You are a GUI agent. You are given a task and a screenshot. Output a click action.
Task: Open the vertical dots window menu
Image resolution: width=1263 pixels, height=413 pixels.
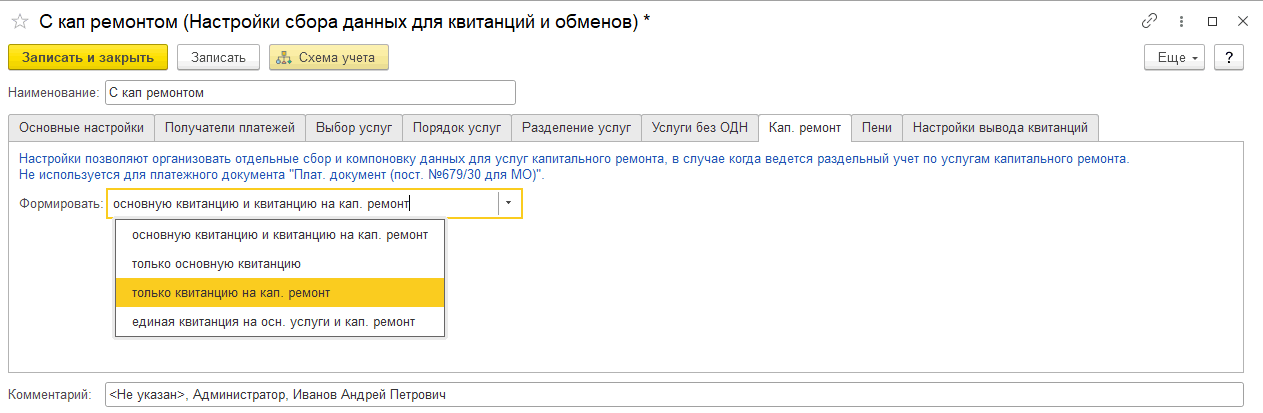click(x=1181, y=21)
